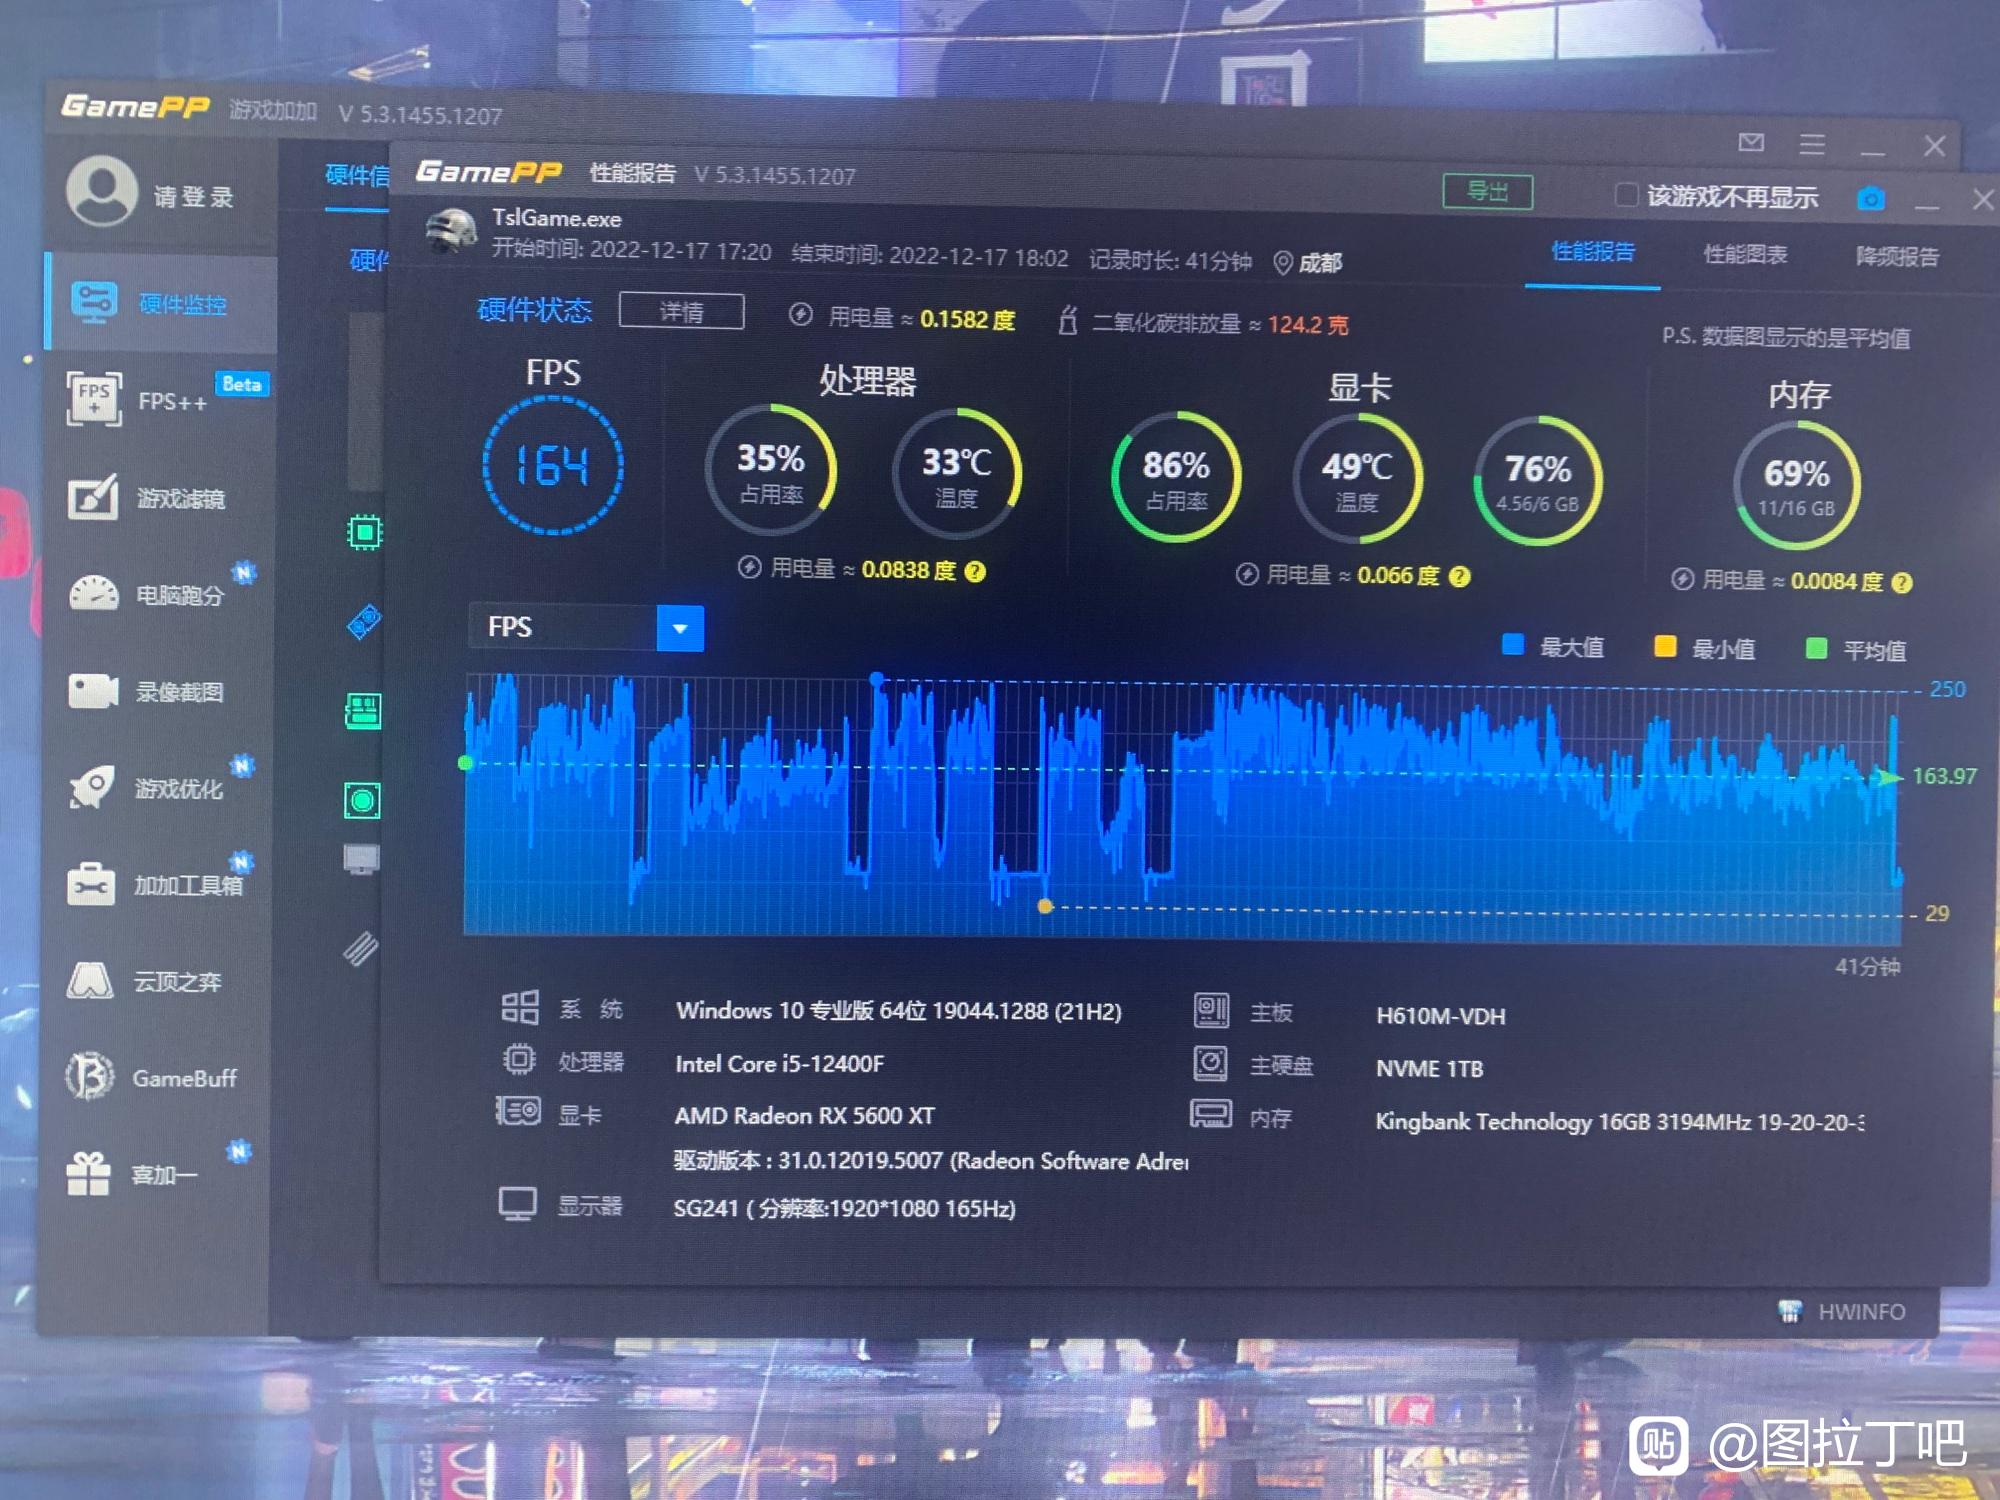
Task: Click the GameBuff icon
Action: 90,1076
